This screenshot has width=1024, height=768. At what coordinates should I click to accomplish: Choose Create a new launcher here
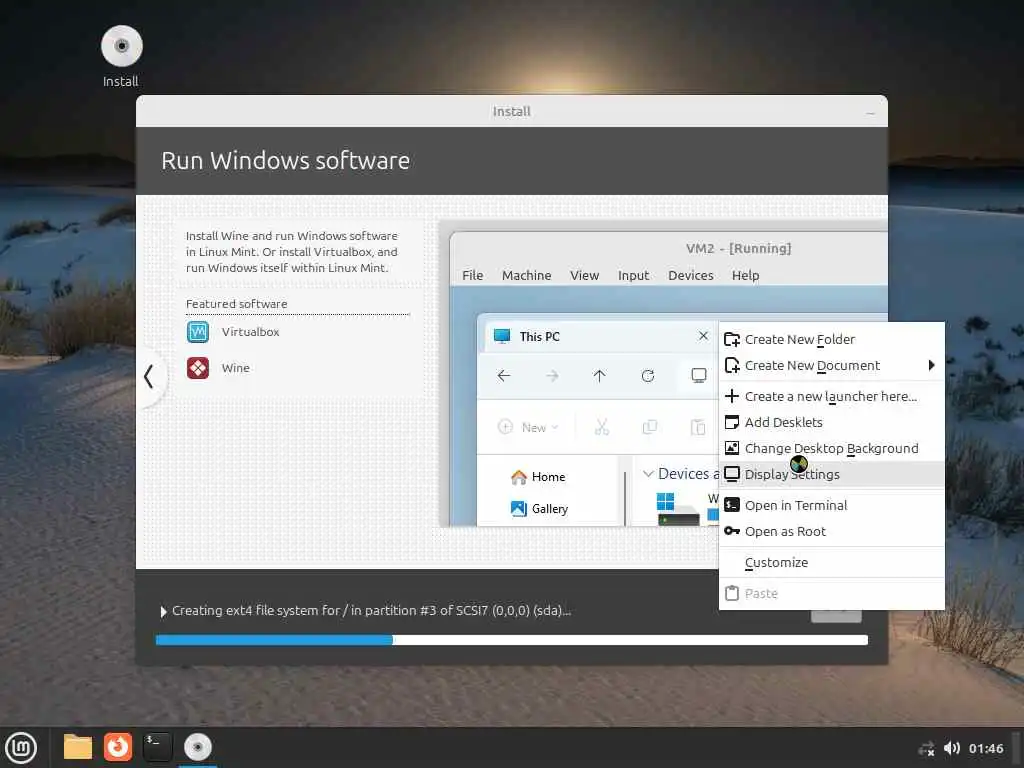click(831, 396)
